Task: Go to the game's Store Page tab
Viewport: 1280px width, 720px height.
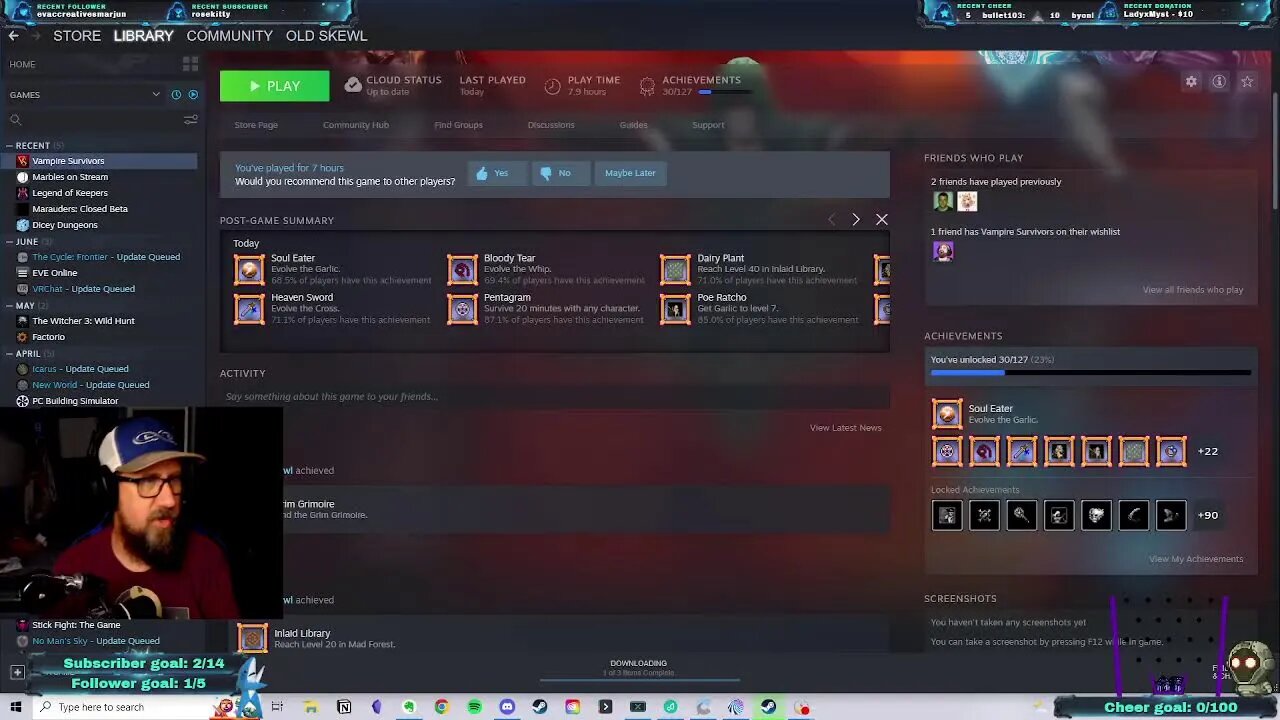Action: point(256,125)
